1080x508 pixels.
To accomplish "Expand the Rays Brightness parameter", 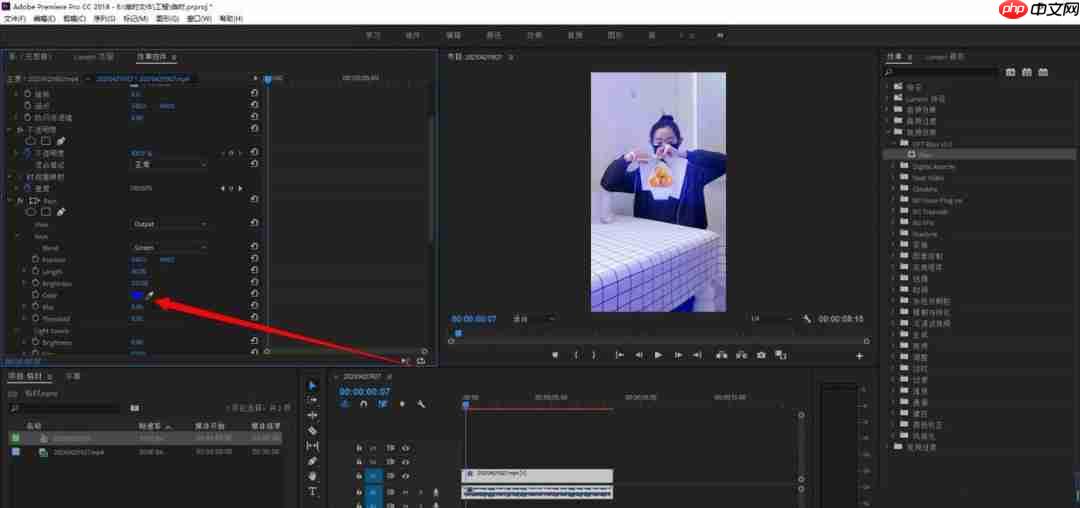I will pyautogui.click(x=25, y=283).
